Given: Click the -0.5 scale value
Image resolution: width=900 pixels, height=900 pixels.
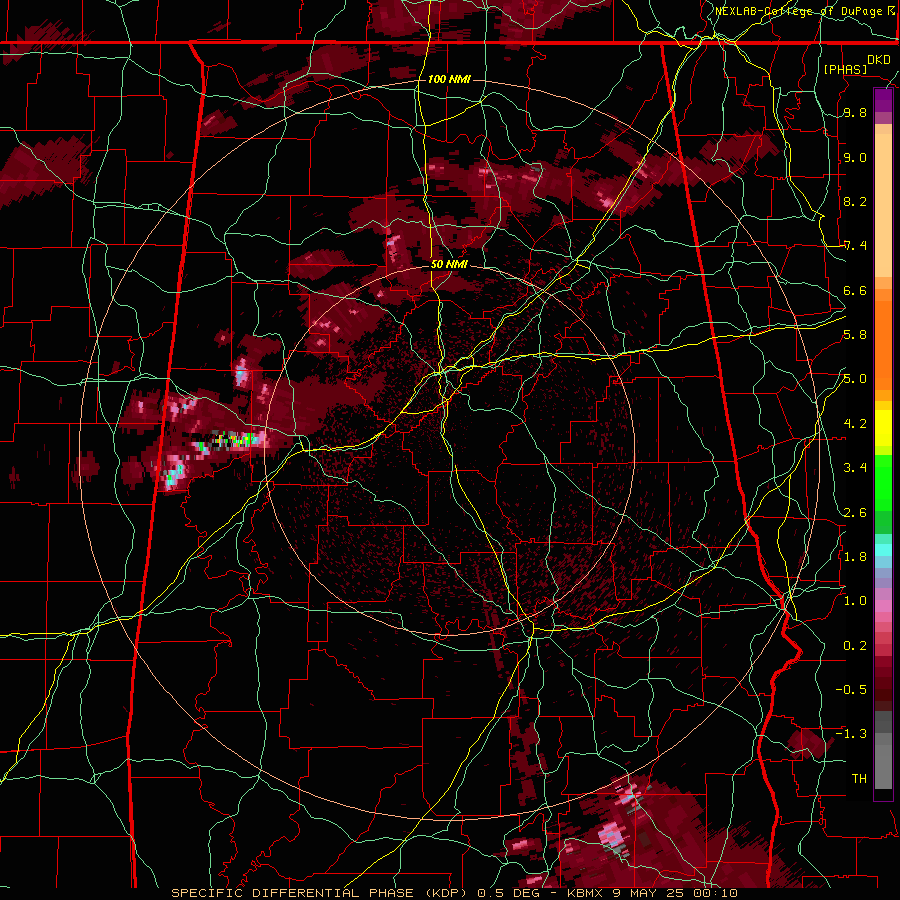Looking at the screenshot, I should (x=851, y=690).
